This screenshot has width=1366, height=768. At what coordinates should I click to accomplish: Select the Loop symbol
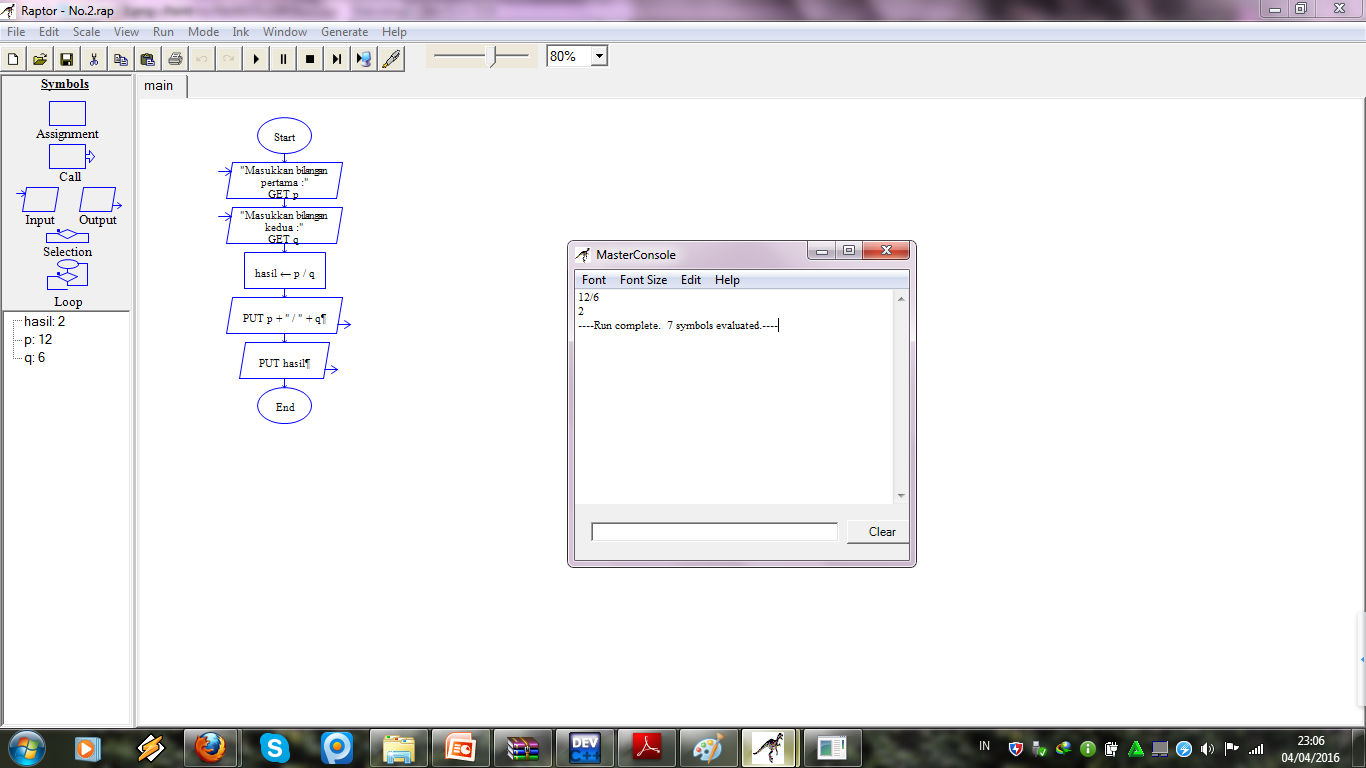[x=68, y=275]
